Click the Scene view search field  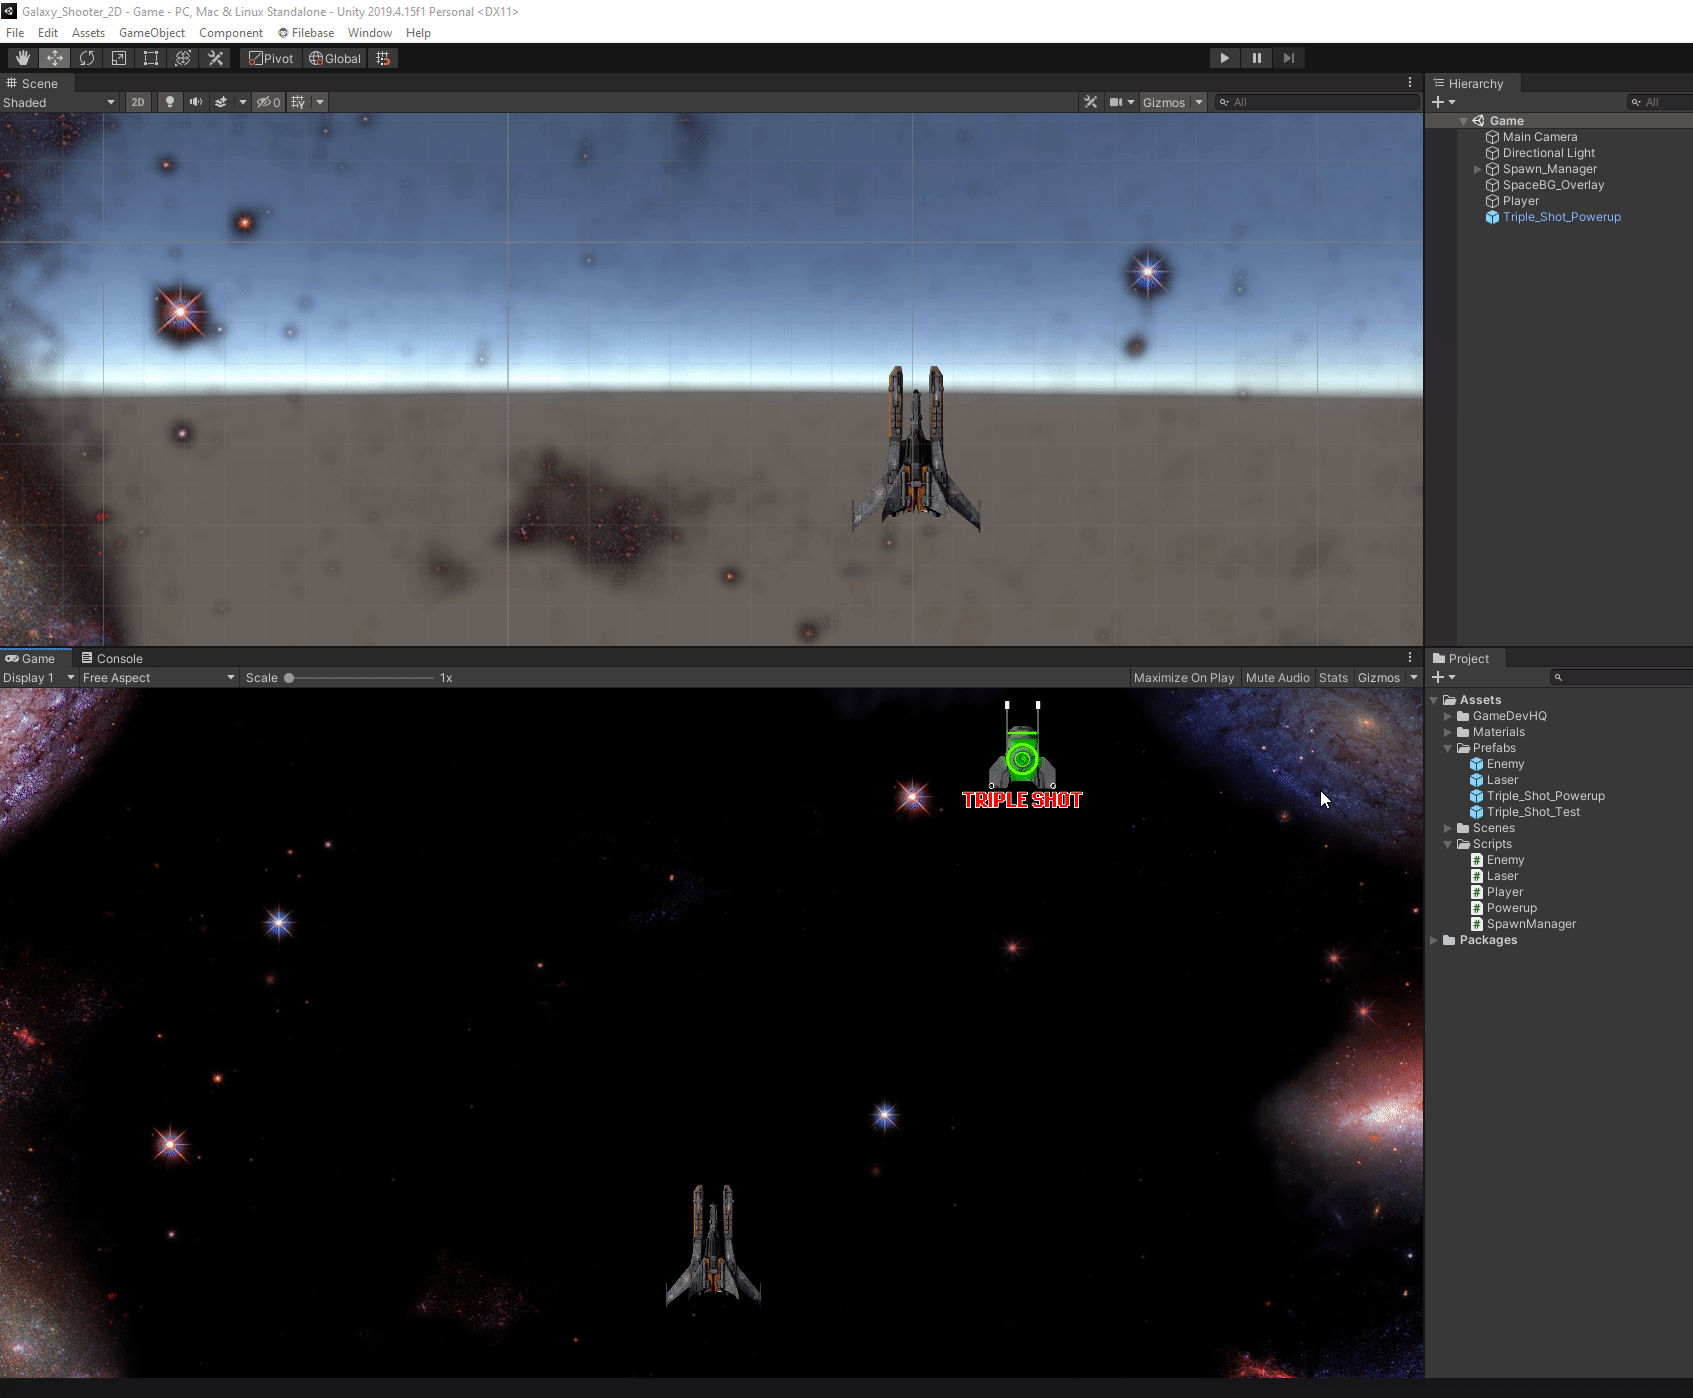click(1317, 102)
